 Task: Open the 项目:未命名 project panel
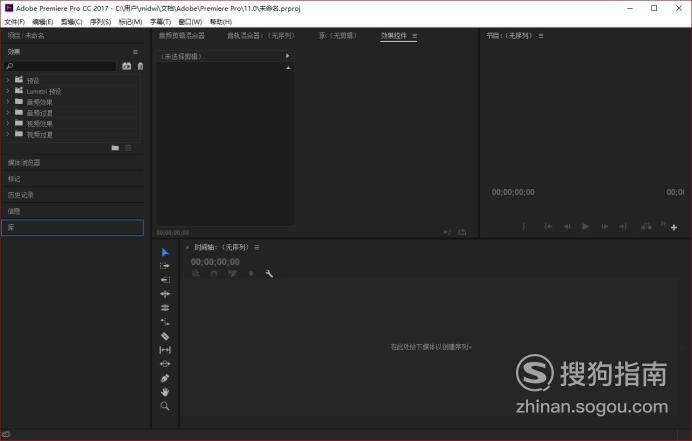(x=26, y=36)
